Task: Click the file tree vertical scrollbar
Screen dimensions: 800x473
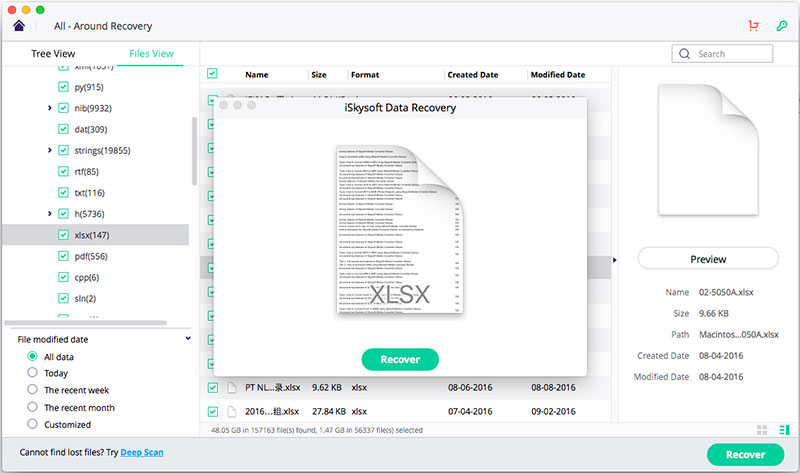Action: pos(194,151)
